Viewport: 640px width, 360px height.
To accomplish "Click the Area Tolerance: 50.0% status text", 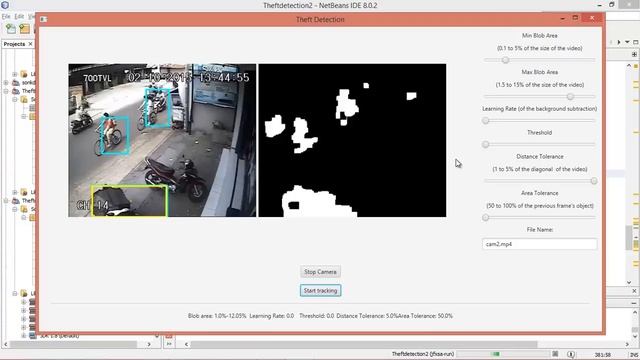I will [425, 316].
